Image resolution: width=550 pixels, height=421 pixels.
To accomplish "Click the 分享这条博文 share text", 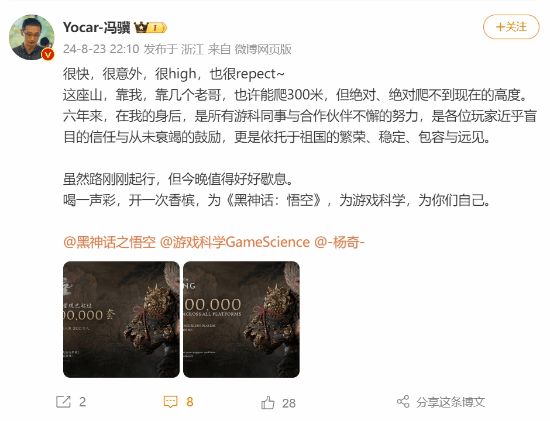I will pyautogui.click(x=450, y=402).
